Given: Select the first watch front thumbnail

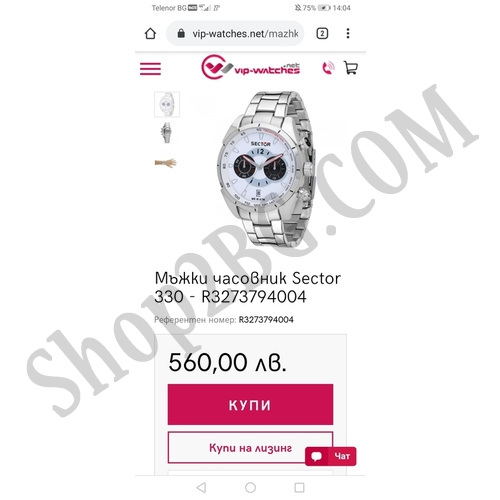Looking at the screenshot, I should point(167,104).
